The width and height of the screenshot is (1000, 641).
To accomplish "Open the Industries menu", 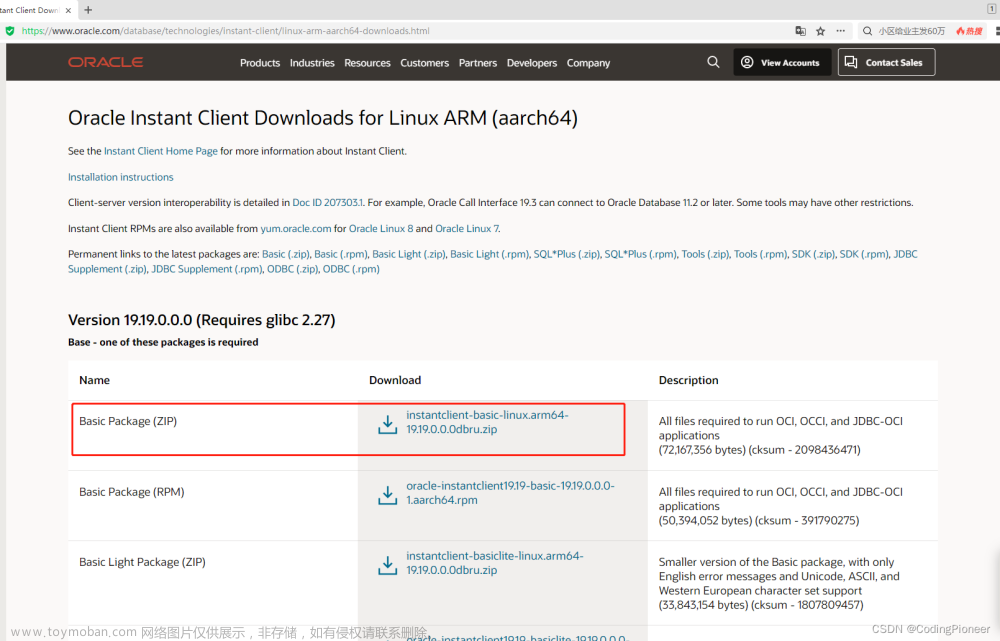I will pyautogui.click(x=312, y=63).
